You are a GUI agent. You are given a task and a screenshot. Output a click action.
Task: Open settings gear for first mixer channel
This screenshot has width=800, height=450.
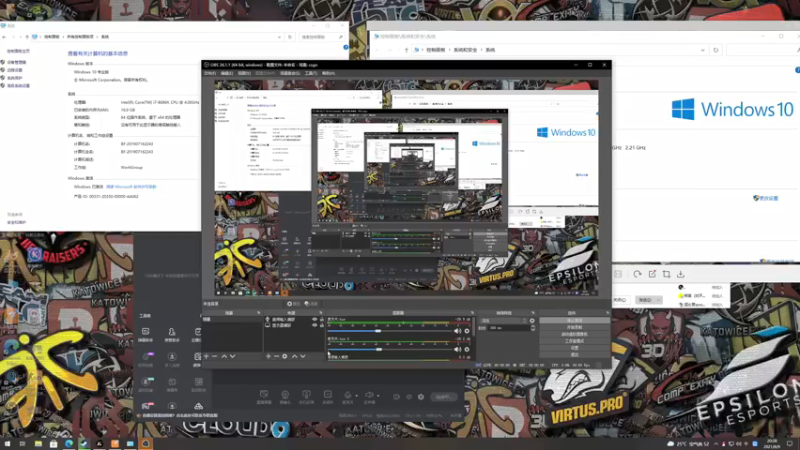point(467,331)
